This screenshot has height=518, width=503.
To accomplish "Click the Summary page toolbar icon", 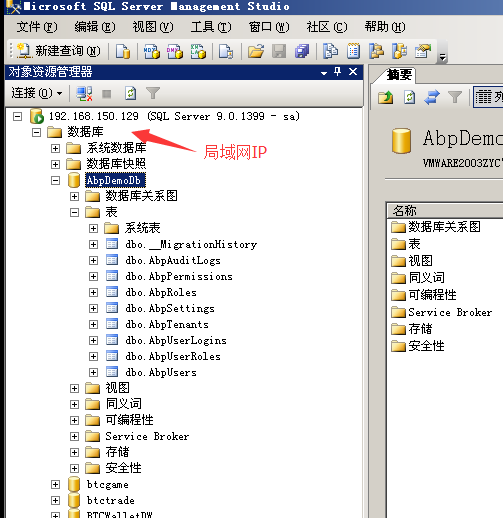I will 353,51.
